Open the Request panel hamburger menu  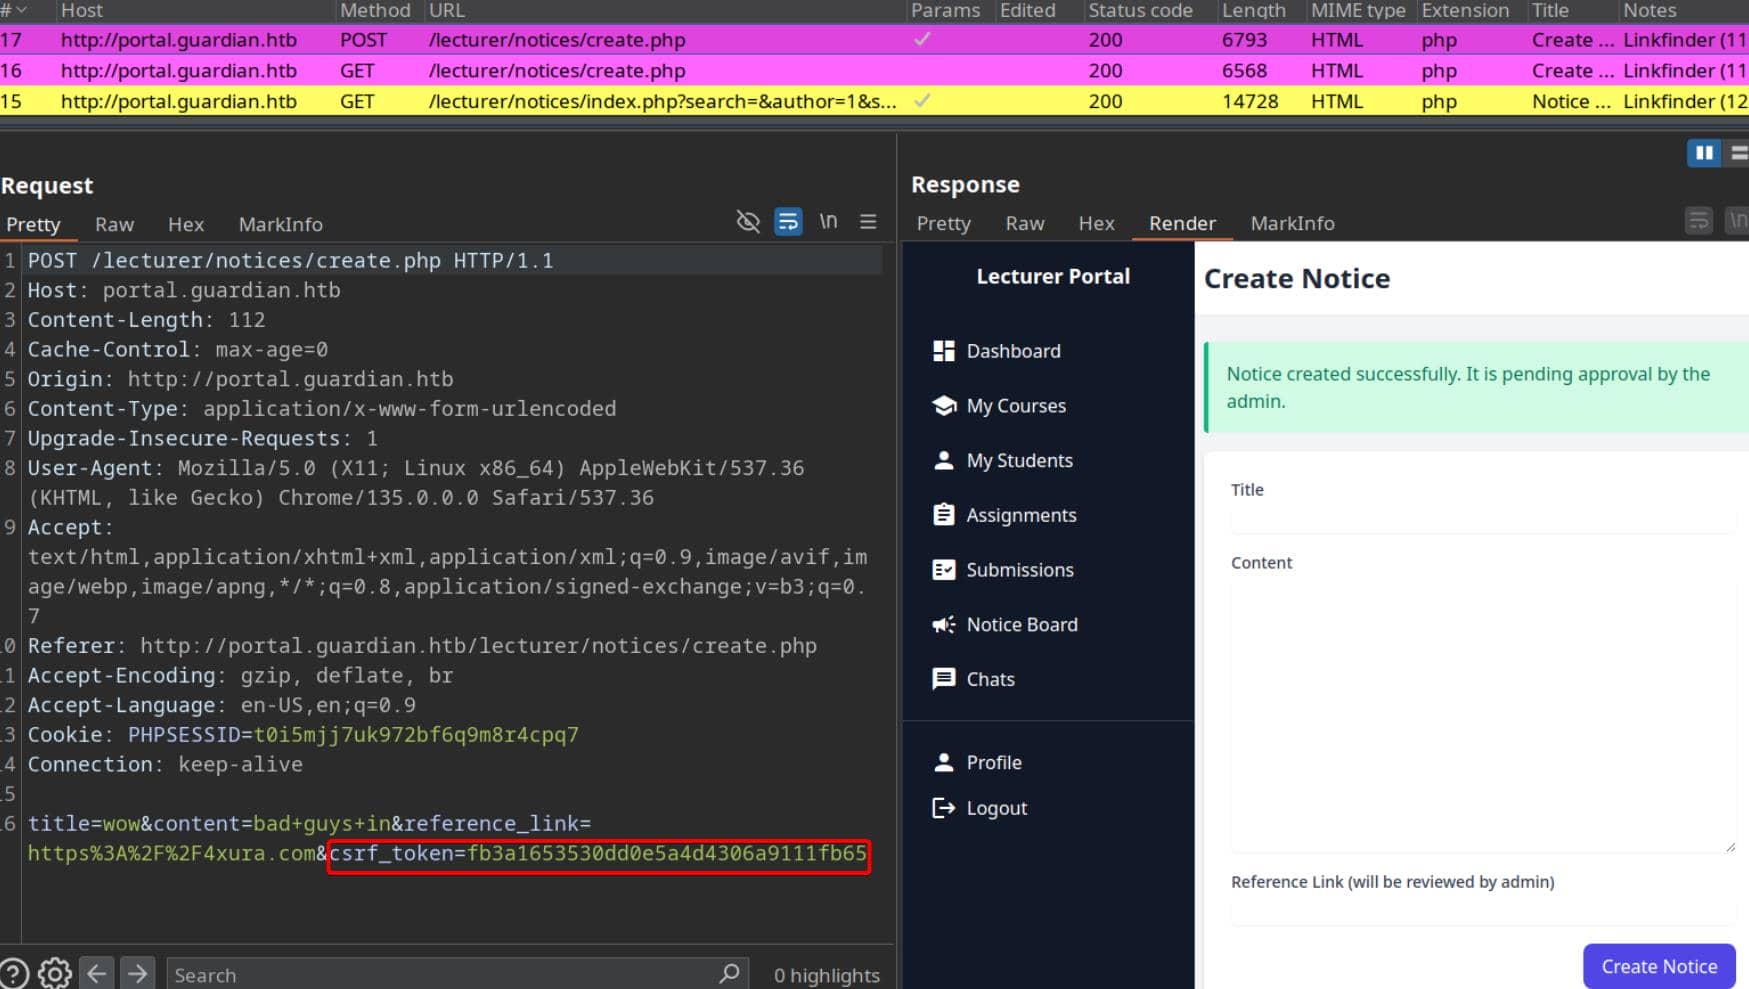(x=868, y=221)
